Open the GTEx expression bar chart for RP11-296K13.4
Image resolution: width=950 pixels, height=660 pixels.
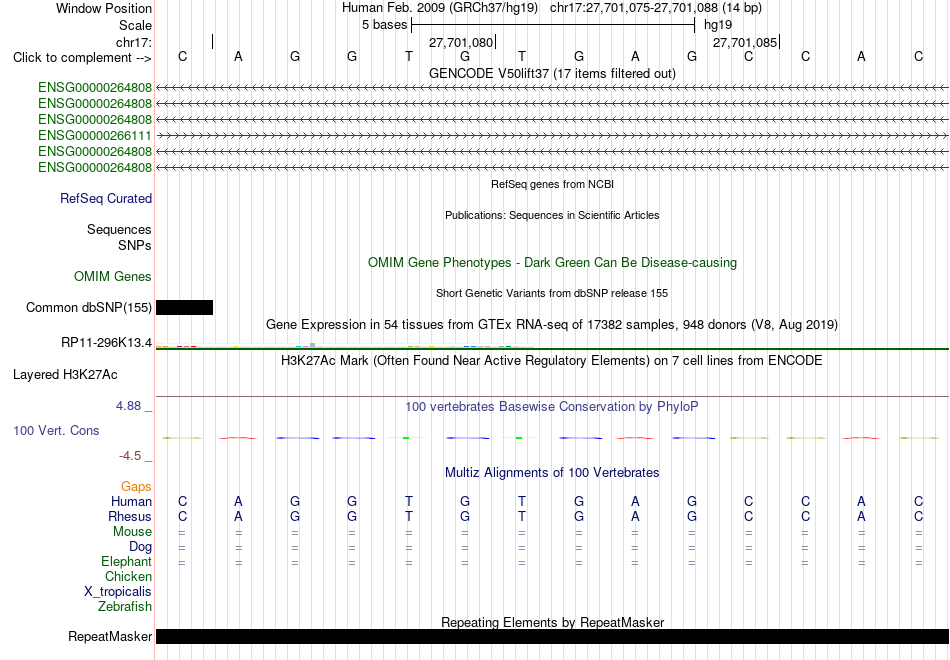345,346
